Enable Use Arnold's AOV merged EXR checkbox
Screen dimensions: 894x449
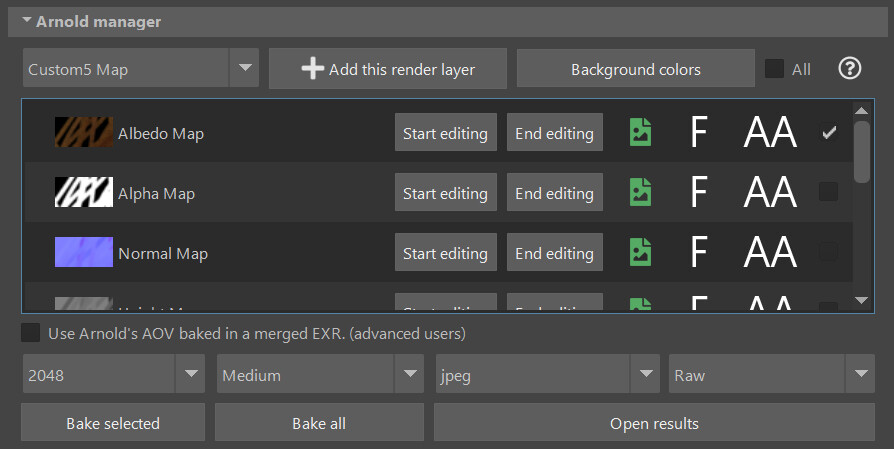pyautogui.click(x=30, y=333)
